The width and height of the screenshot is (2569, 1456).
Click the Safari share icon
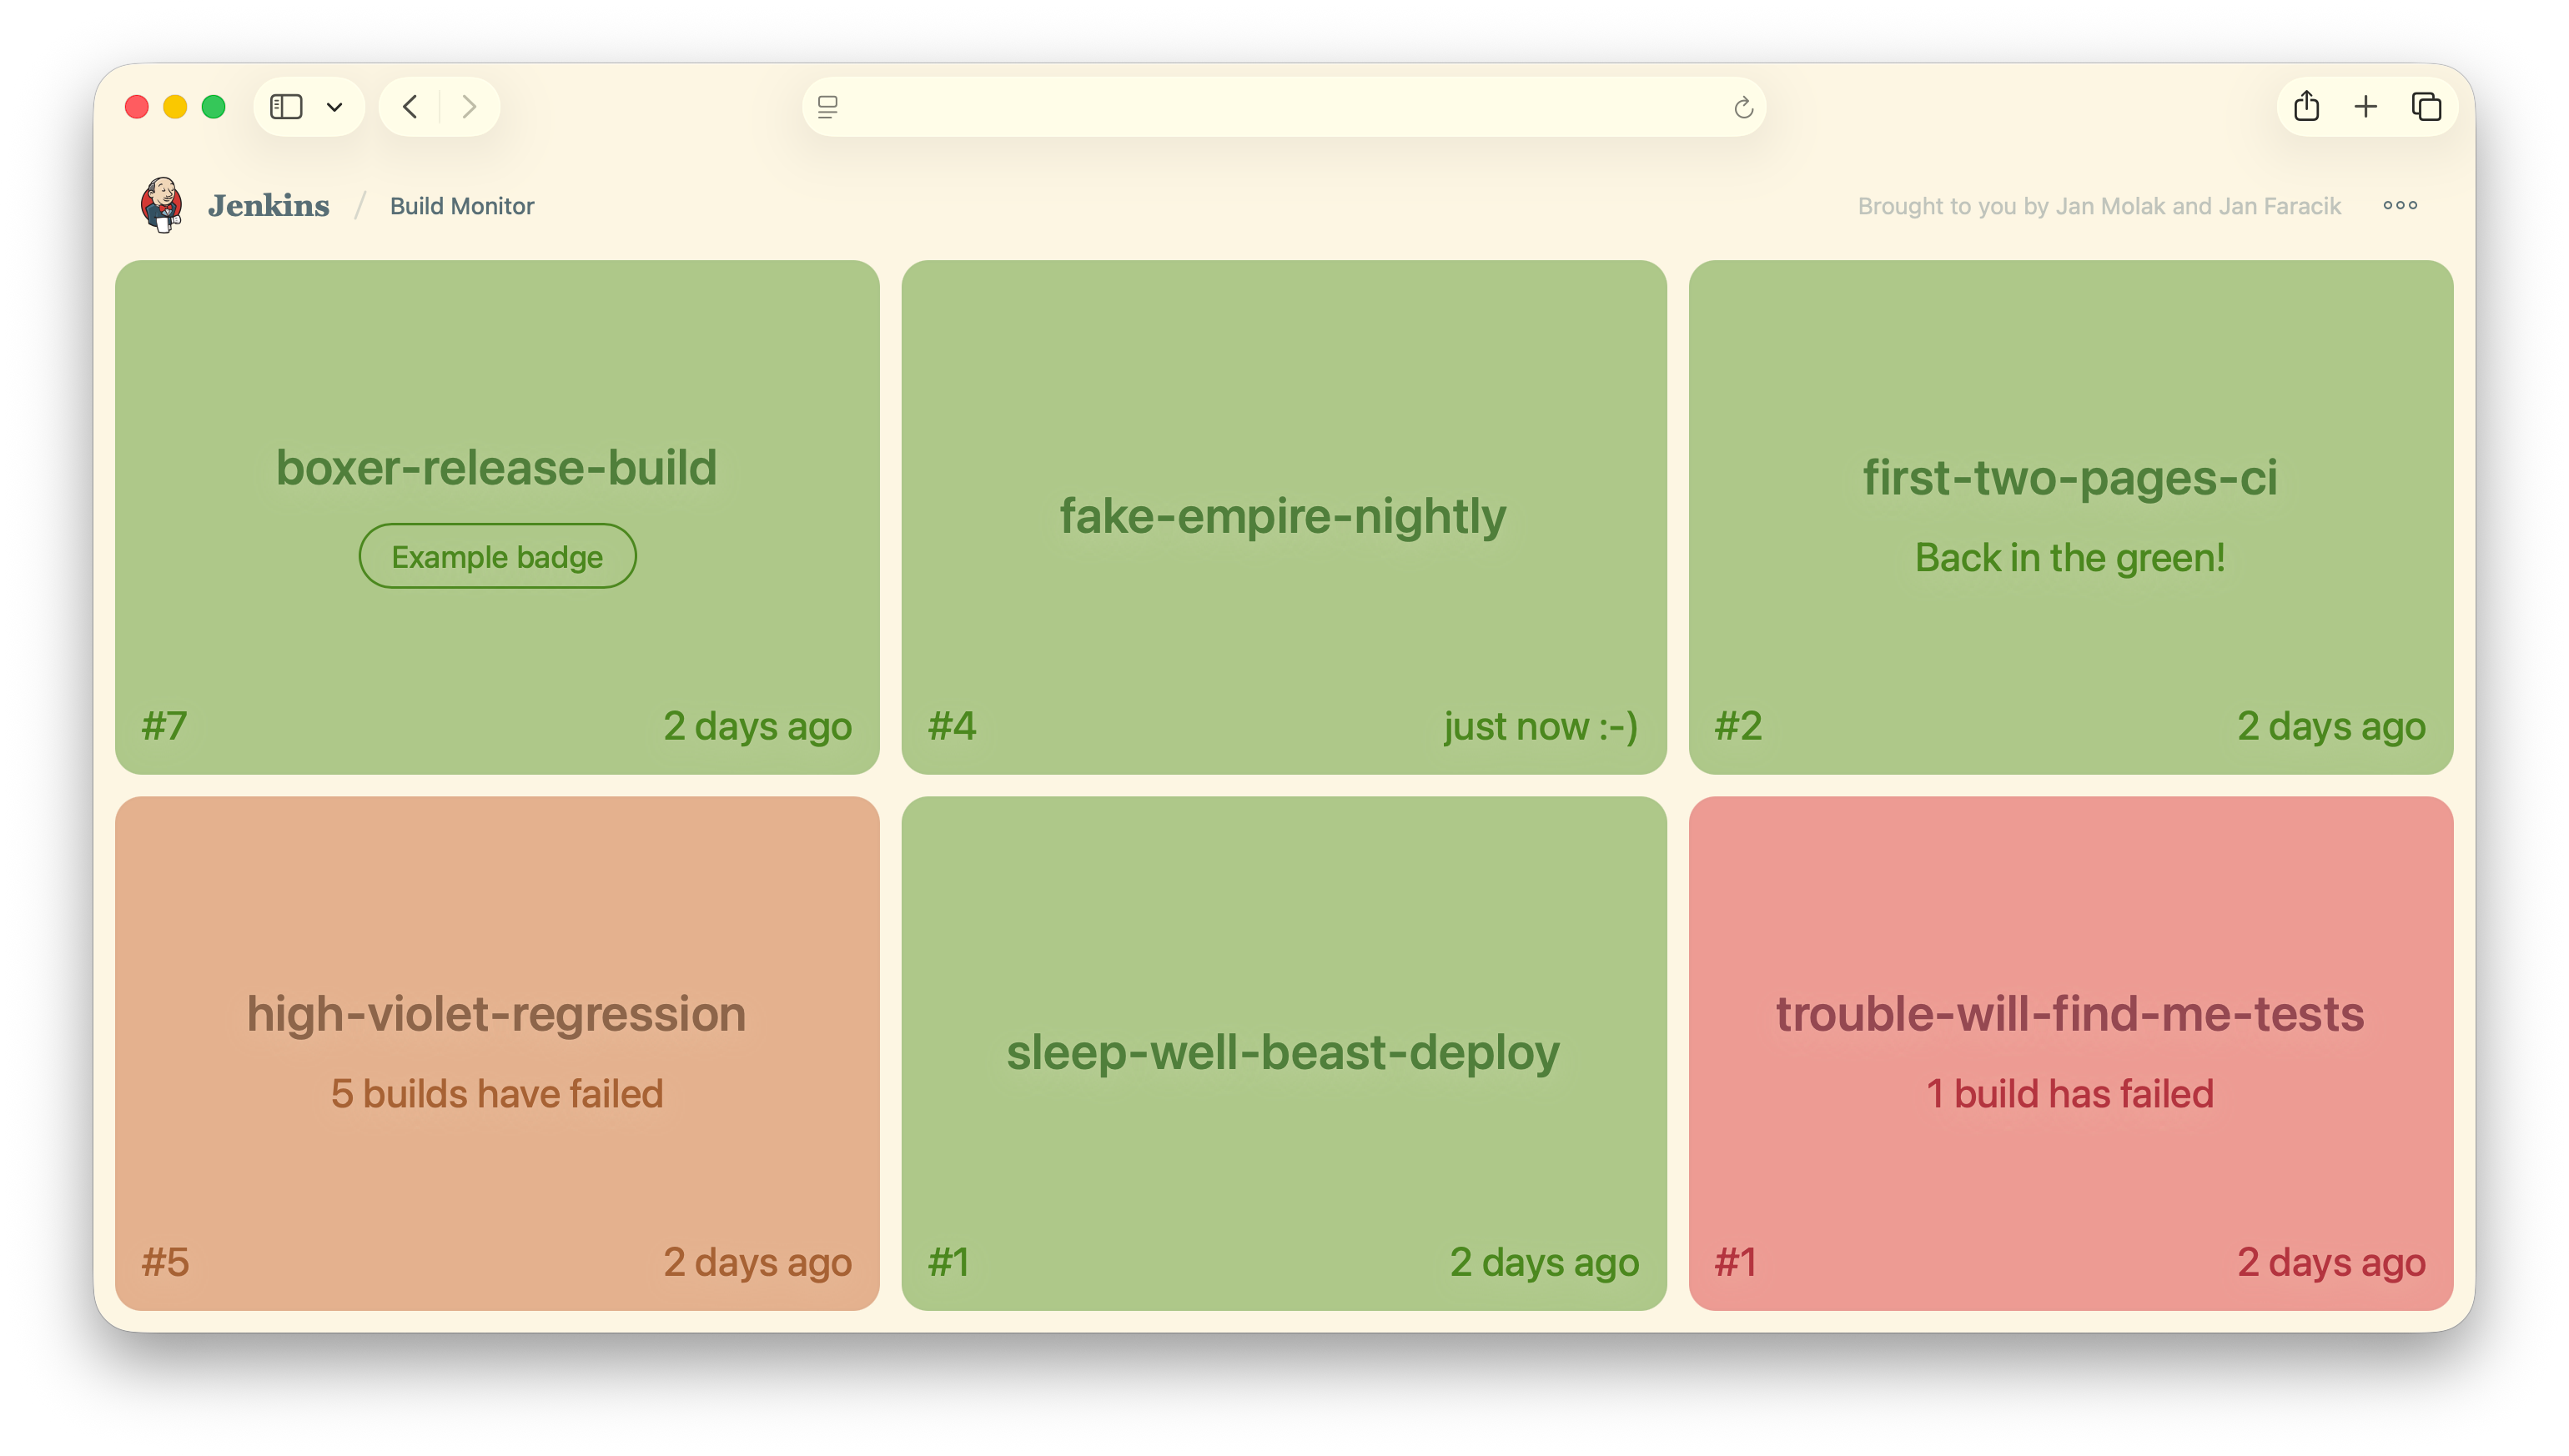tap(2308, 105)
